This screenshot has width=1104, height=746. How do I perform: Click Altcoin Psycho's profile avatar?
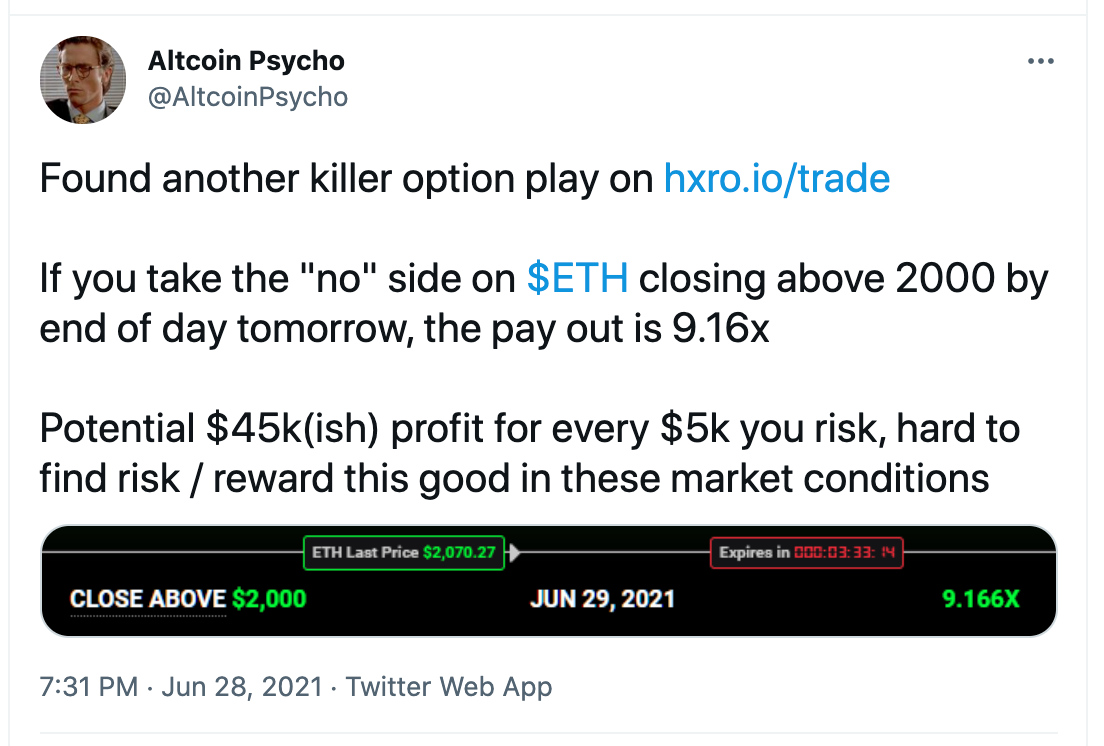click(83, 80)
